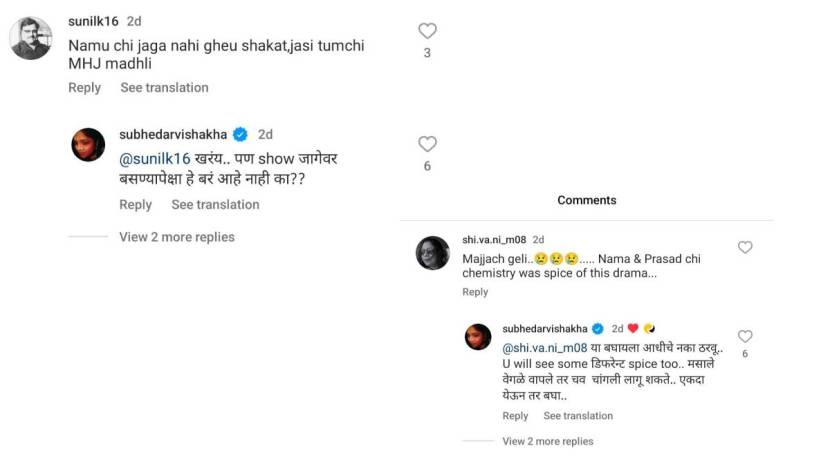830x466 pixels.
Task: Reply to shi.va.ni_m08's chemistry comment
Action: coord(475,292)
